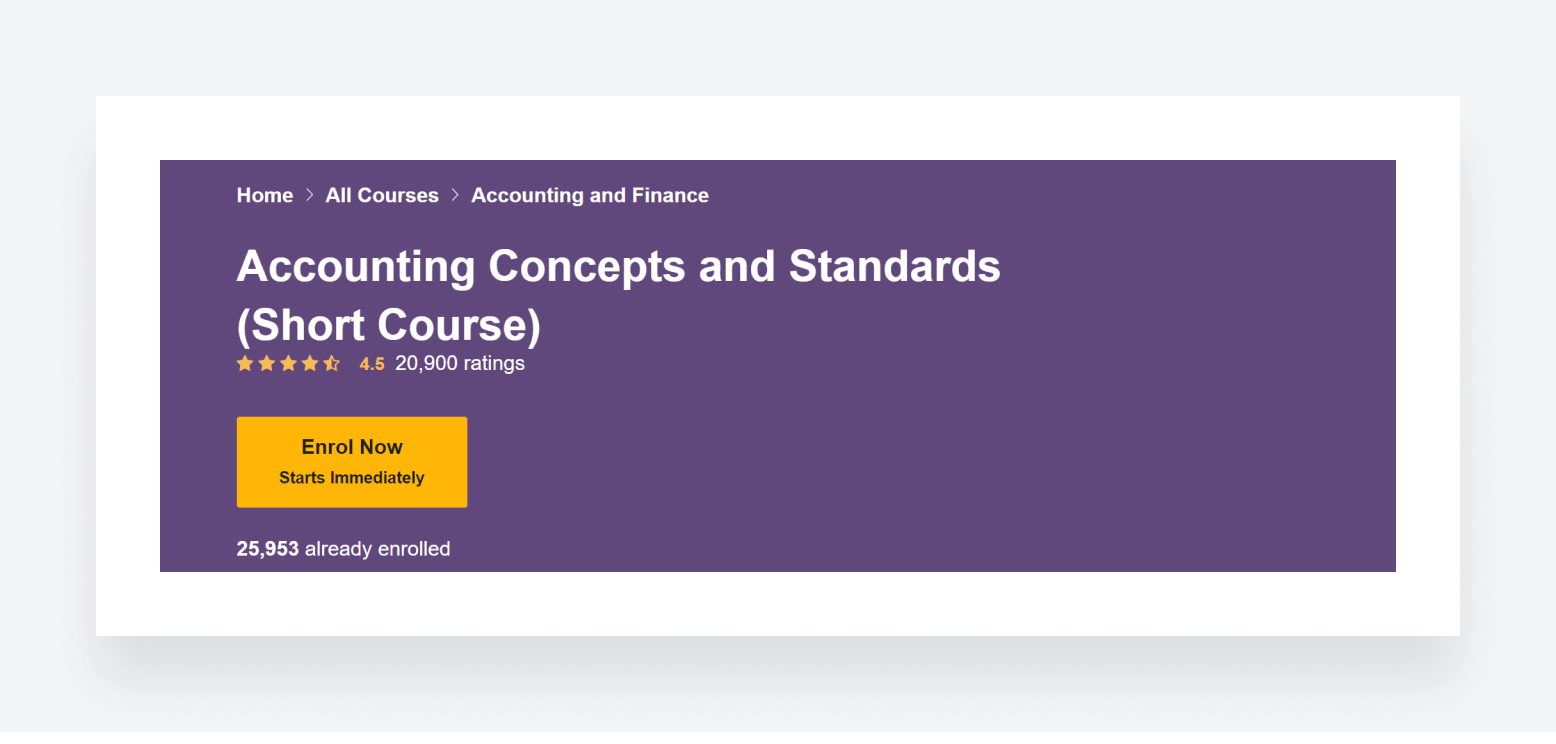Viewport: 1556px width, 744px height.
Task: Click the chevron before Accounting and Finance
Action: pos(455,195)
